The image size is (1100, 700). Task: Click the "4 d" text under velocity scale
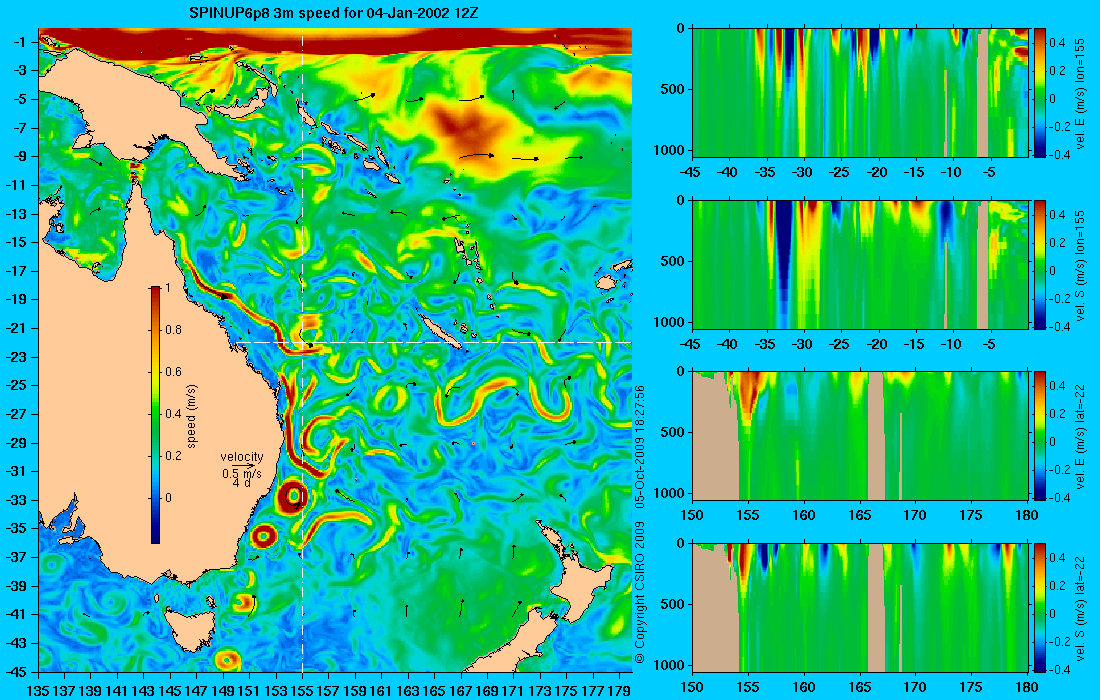click(242, 483)
